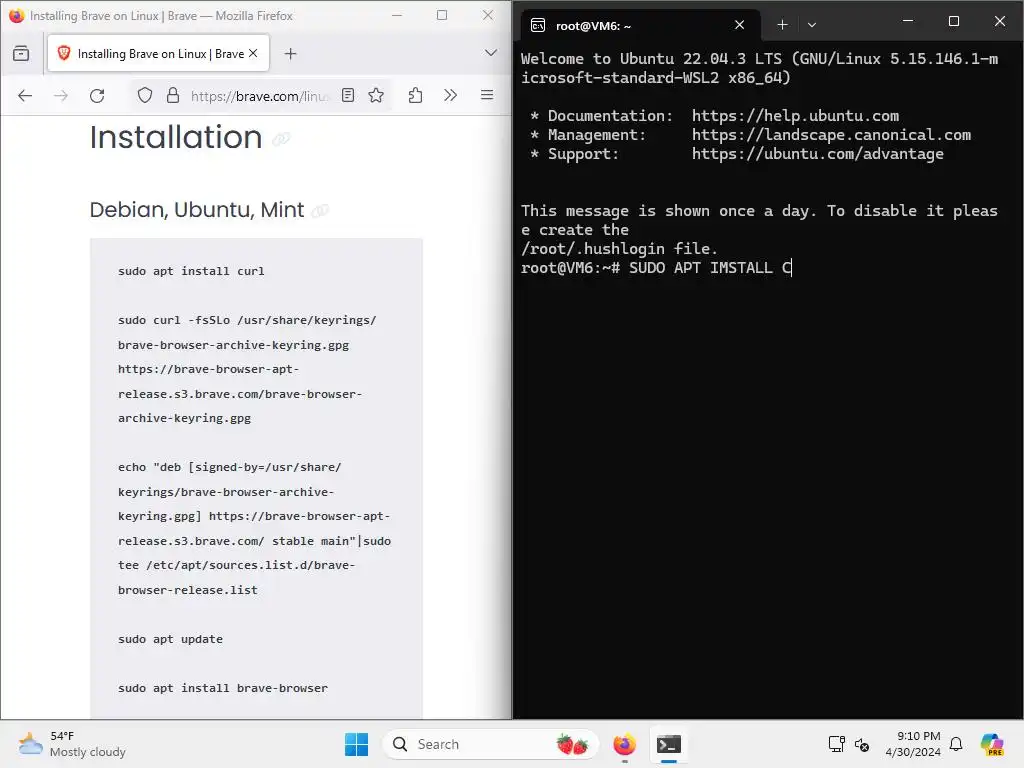Toggle Firefox reader view icon
Image resolution: width=1024 pixels, height=768 pixels.
[x=348, y=96]
